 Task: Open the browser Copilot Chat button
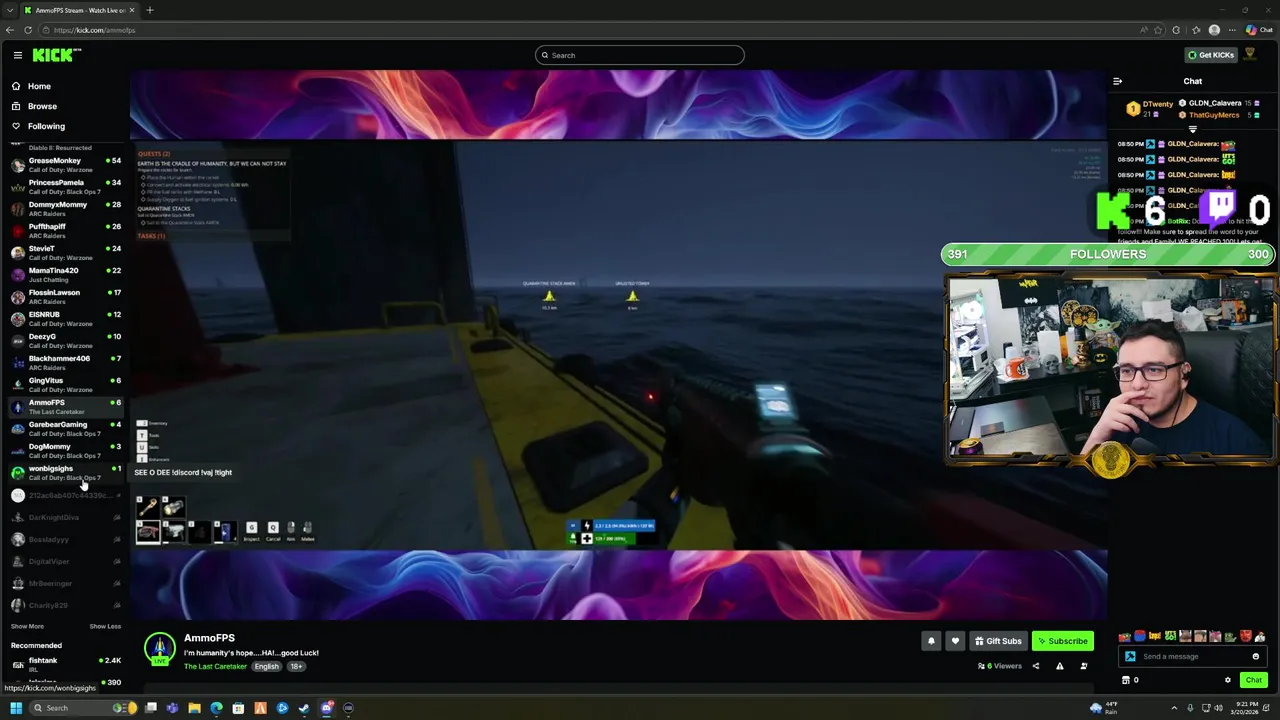pyautogui.click(x=1259, y=30)
